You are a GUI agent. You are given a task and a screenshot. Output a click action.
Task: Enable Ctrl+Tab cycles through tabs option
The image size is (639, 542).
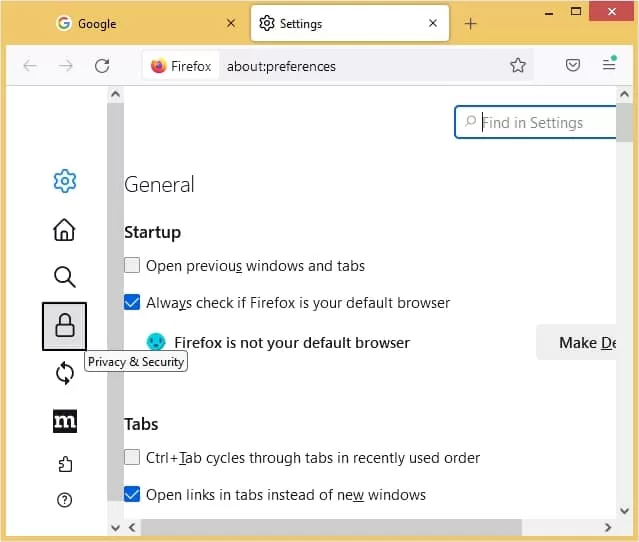[132, 457]
